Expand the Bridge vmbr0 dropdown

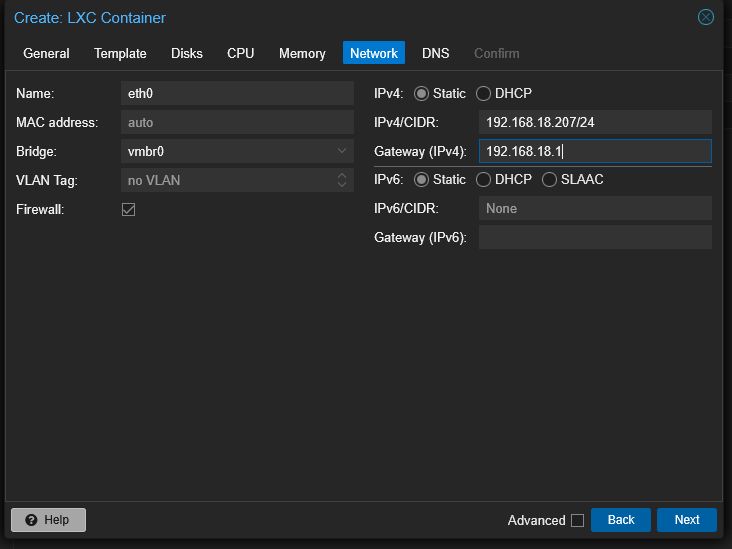pos(342,151)
